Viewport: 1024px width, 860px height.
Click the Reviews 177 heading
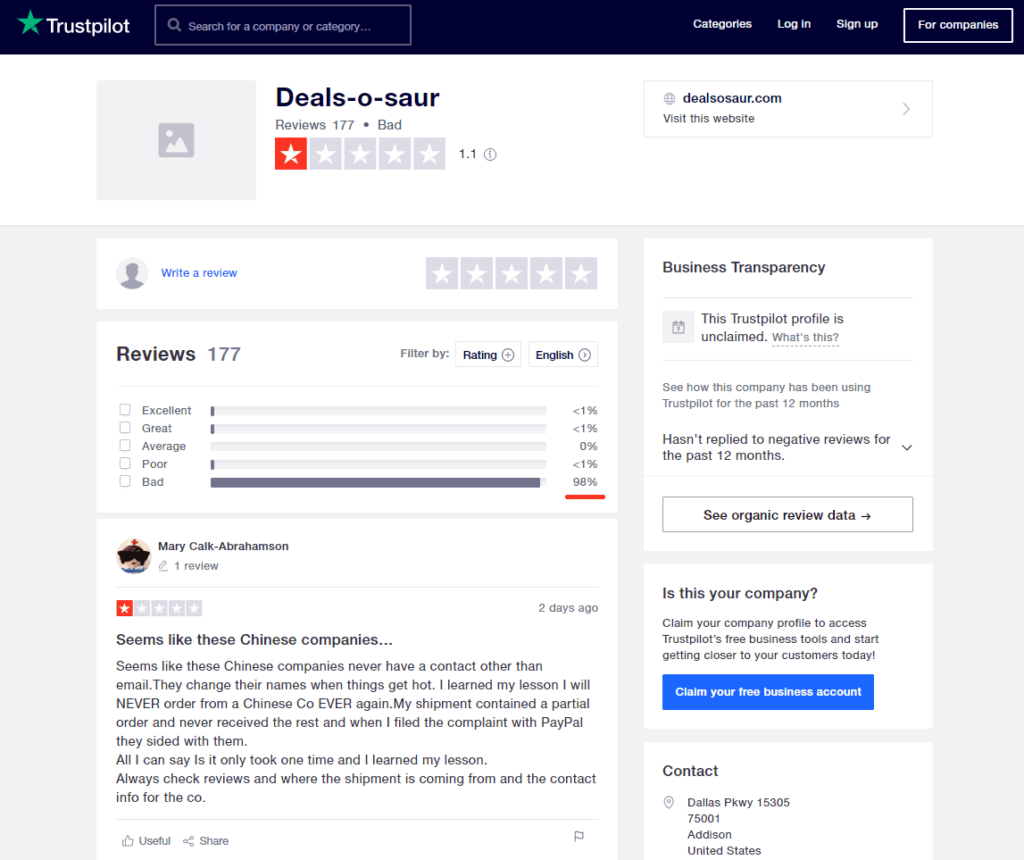click(x=178, y=354)
